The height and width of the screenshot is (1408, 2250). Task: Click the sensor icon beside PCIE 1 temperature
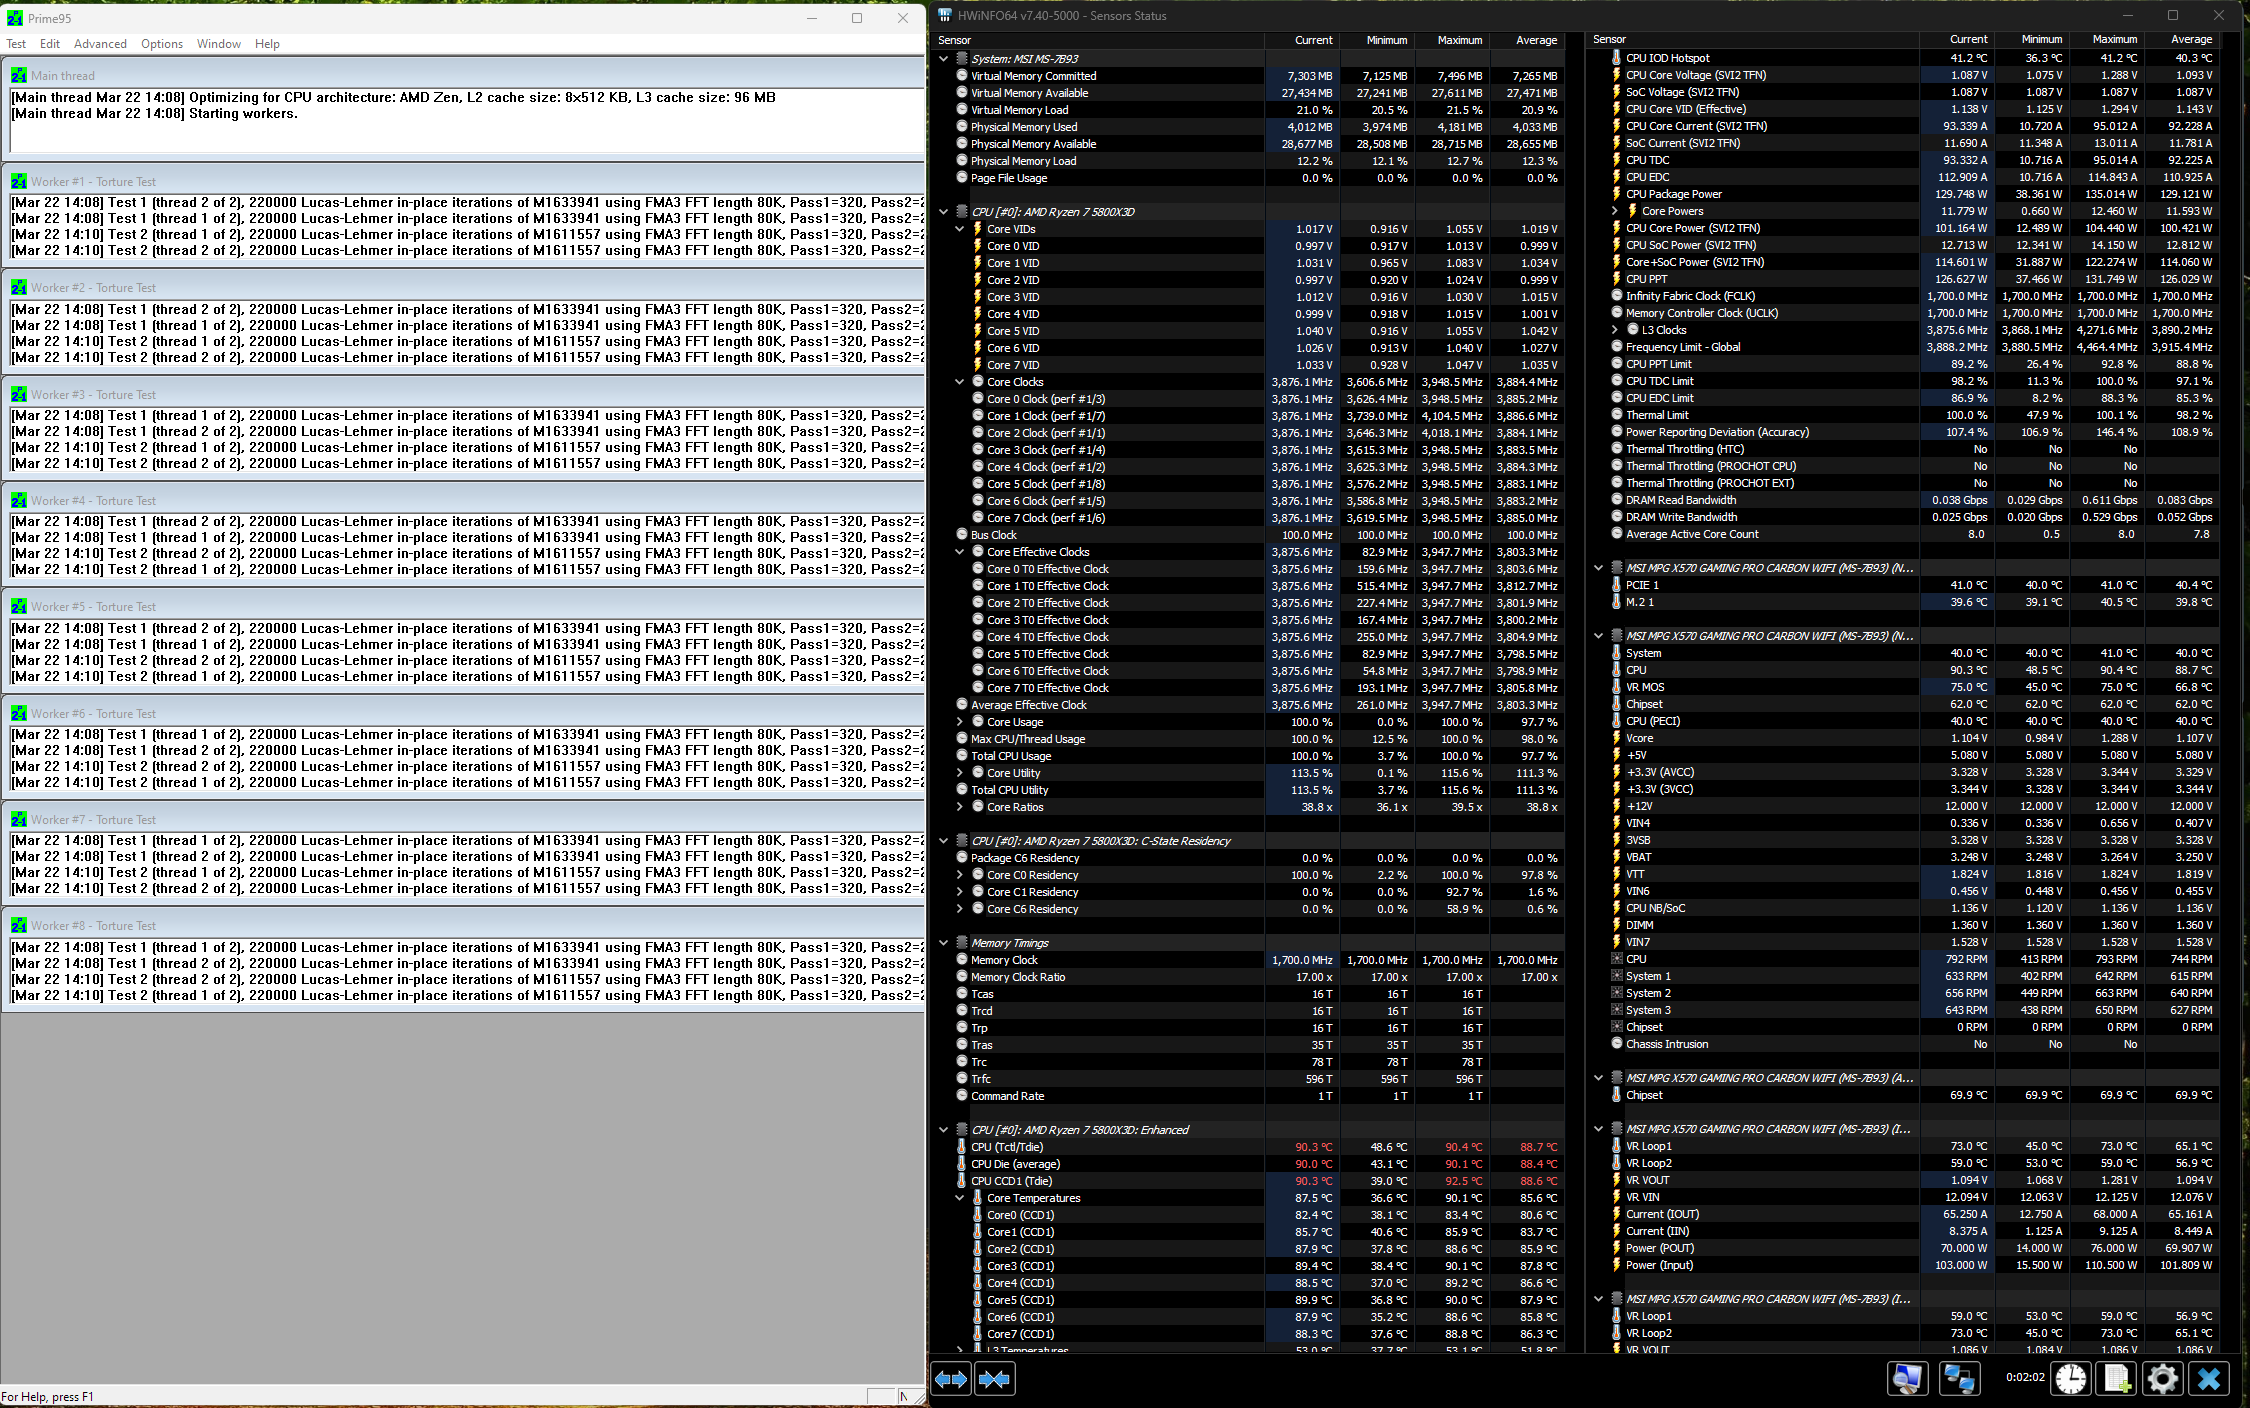1617,585
